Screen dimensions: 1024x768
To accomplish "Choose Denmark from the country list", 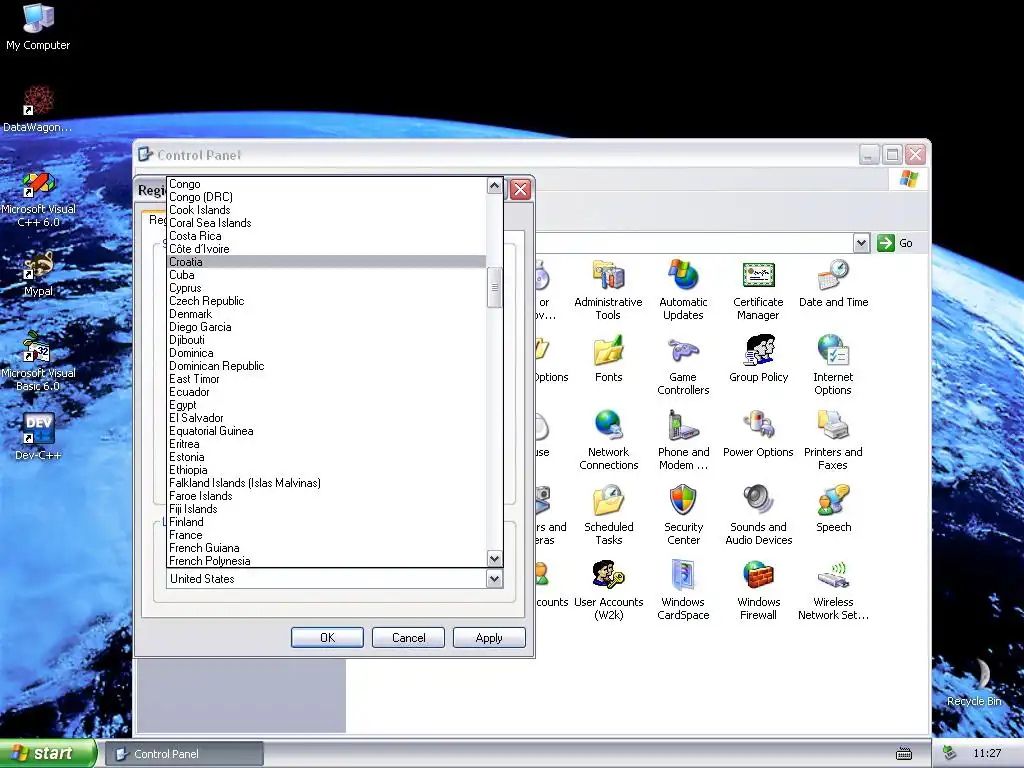I will pyautogui.click(x=327, y=314).
